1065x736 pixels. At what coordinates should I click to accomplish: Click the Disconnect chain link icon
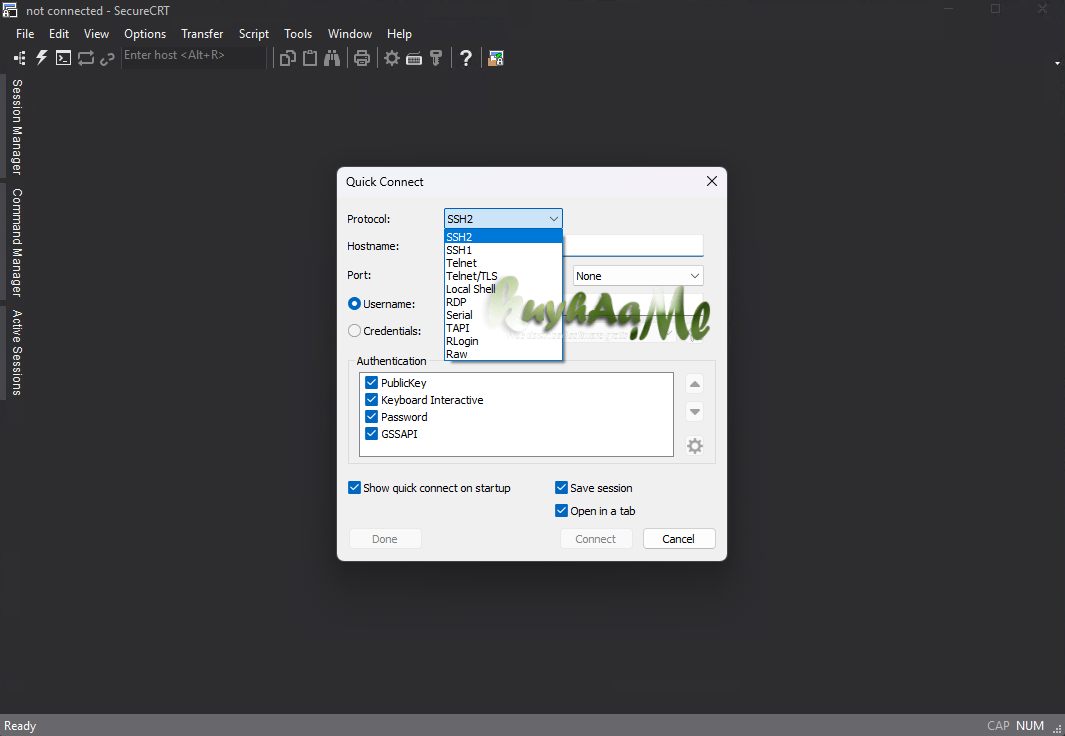coord(107,59)
